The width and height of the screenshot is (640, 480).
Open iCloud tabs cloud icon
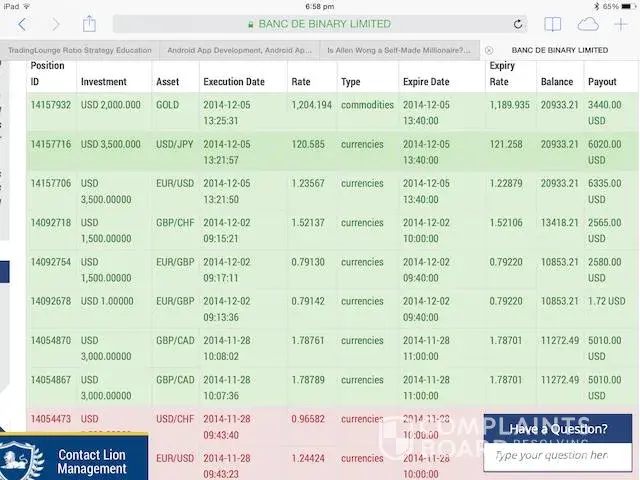click(588, 24)
